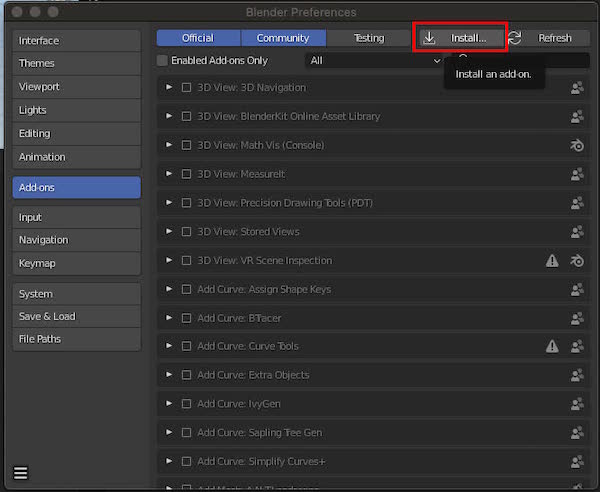Viewport: 600px width, 492px height.
Task: Expand the BlenderKit add-on details
Action: pos(169,116)
